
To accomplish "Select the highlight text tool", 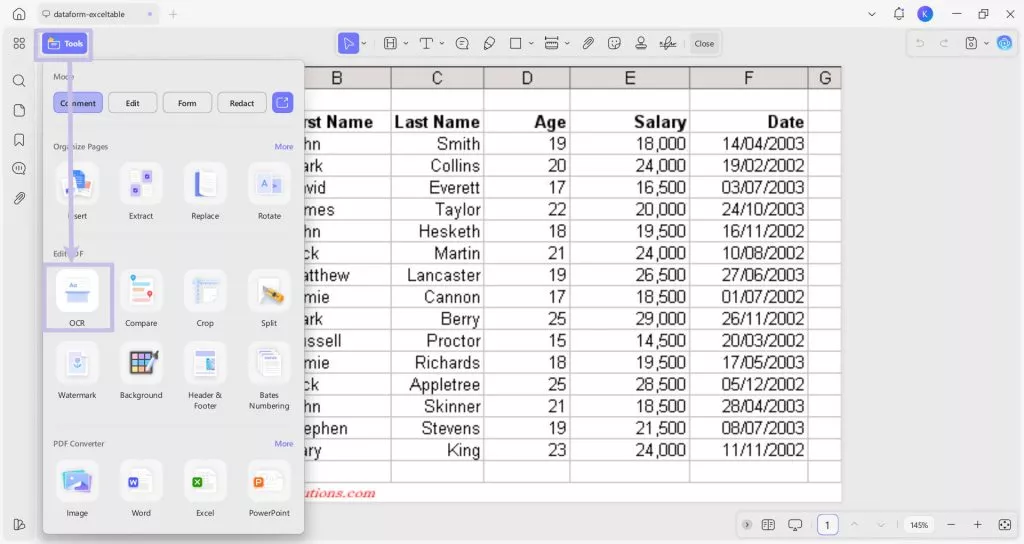I will (391, 44).
